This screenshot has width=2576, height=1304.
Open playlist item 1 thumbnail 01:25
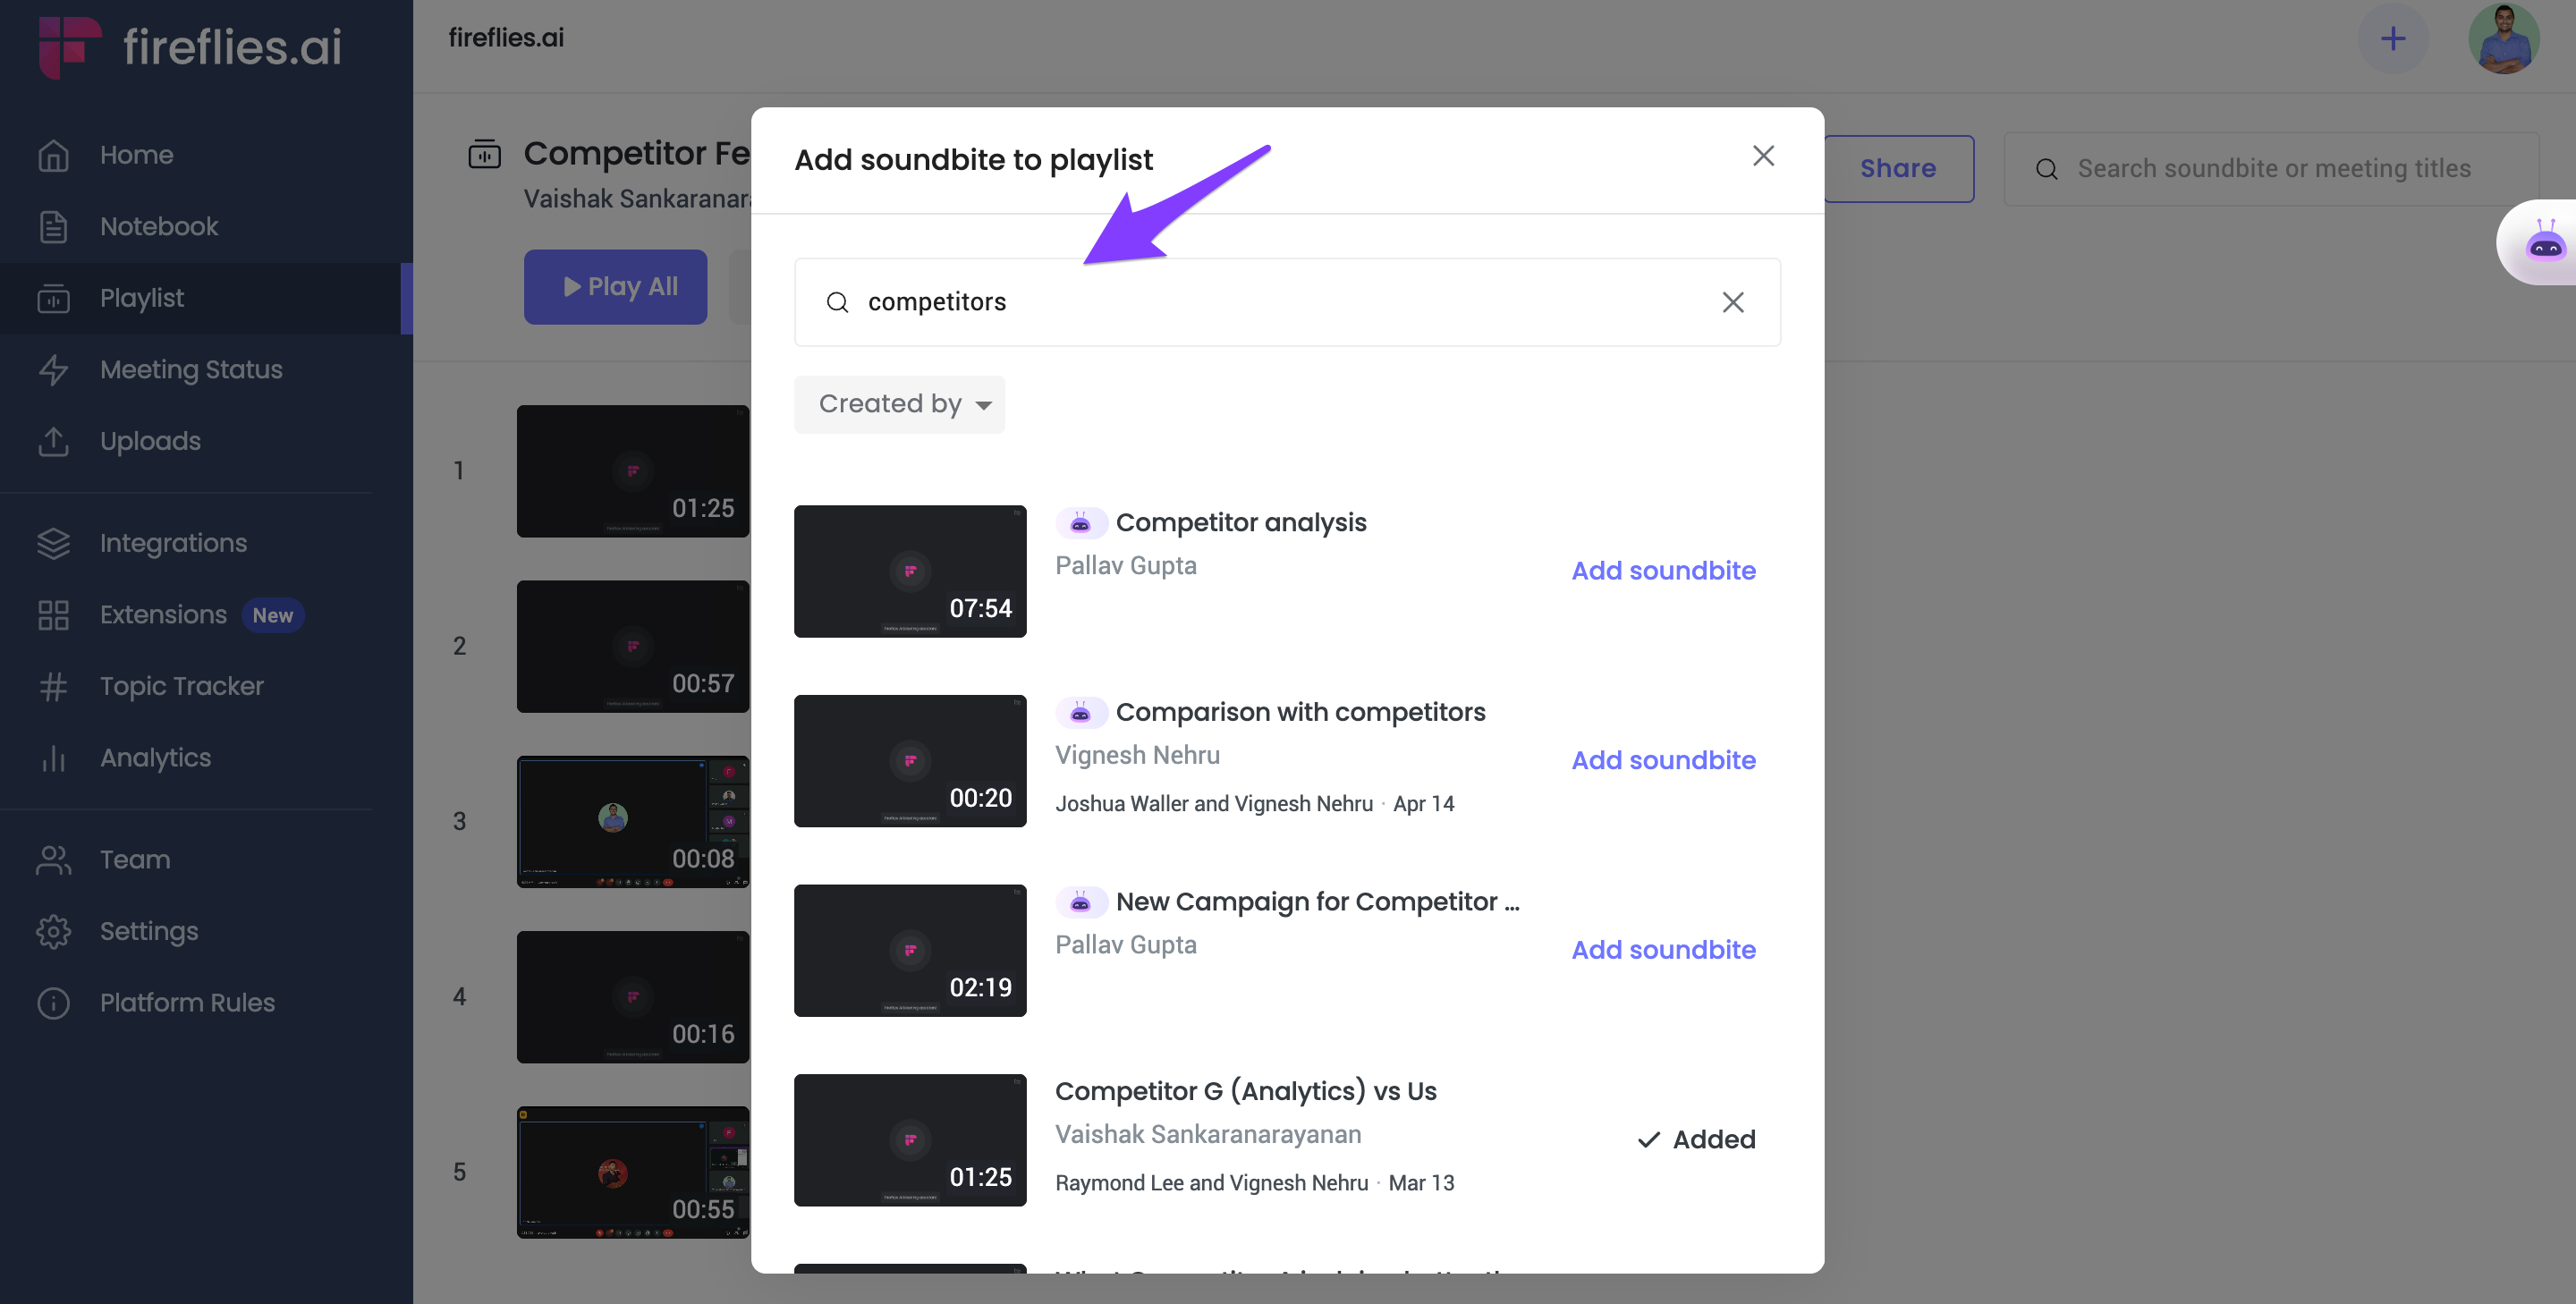633,471
